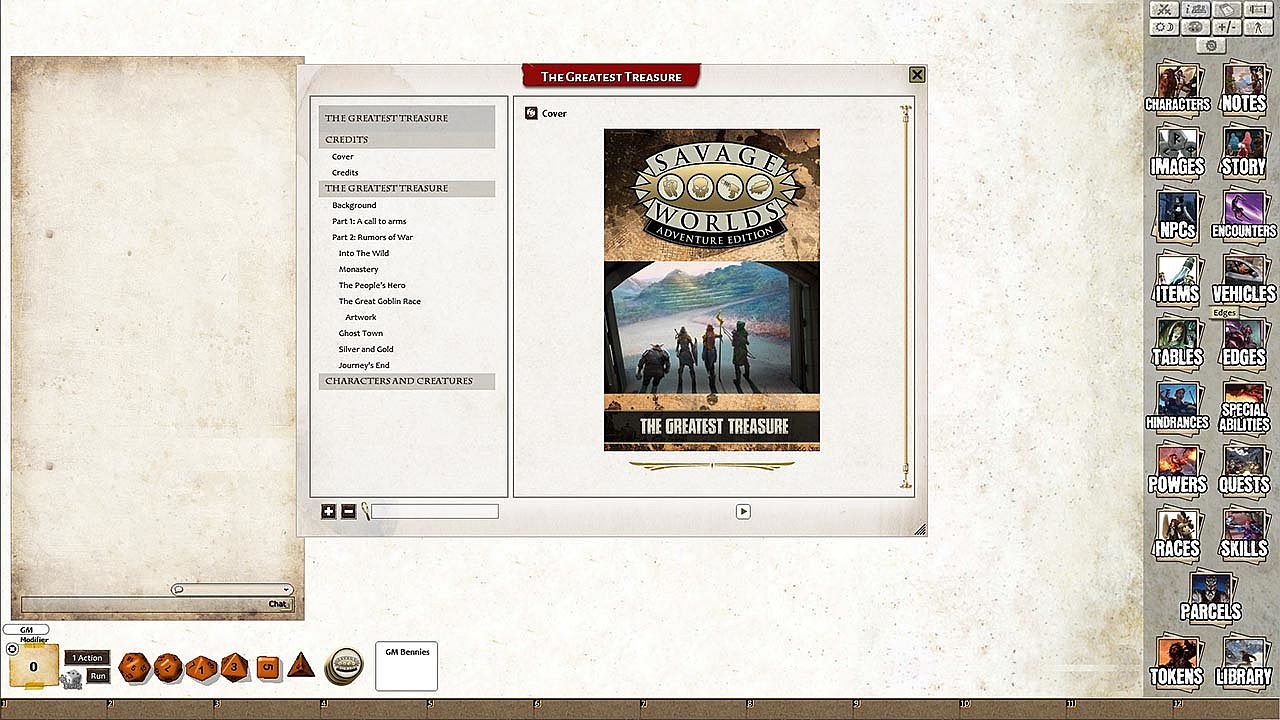
Task: Open the Images sidebar panel
Action: (1177, 151)
